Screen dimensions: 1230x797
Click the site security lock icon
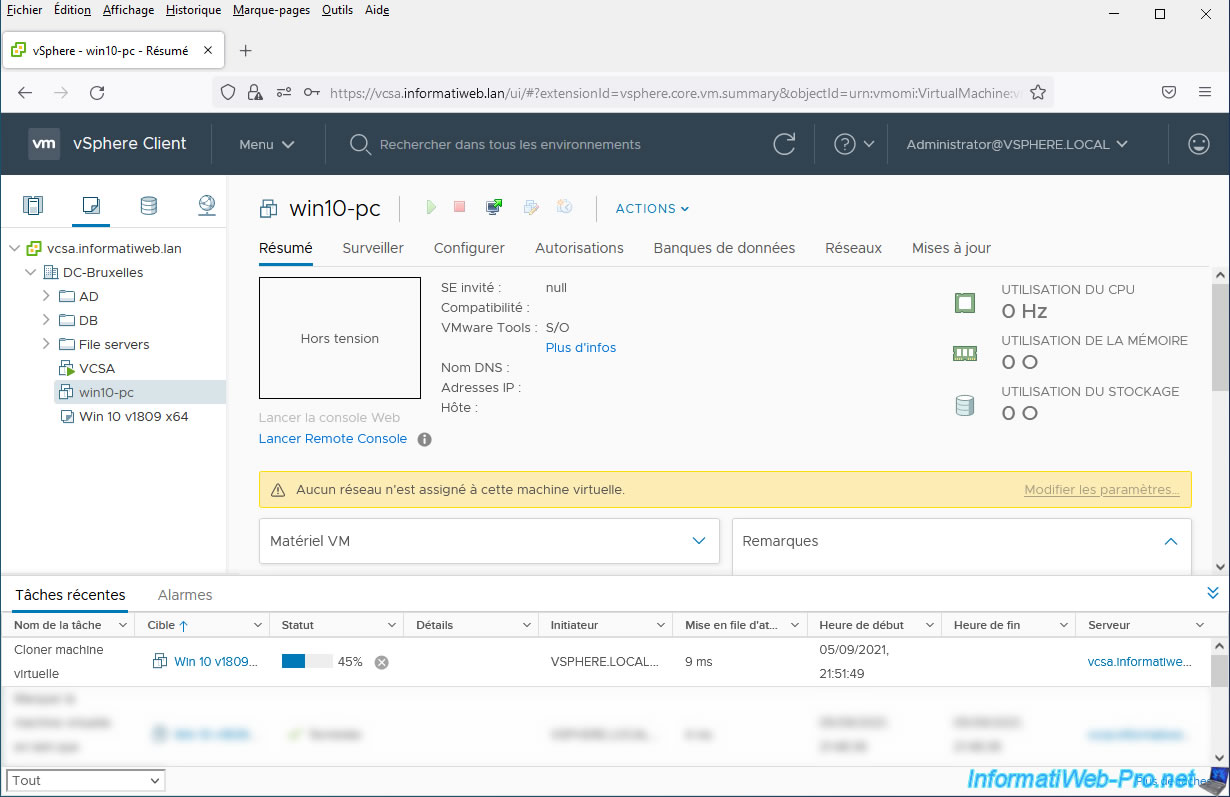point(255,92)
